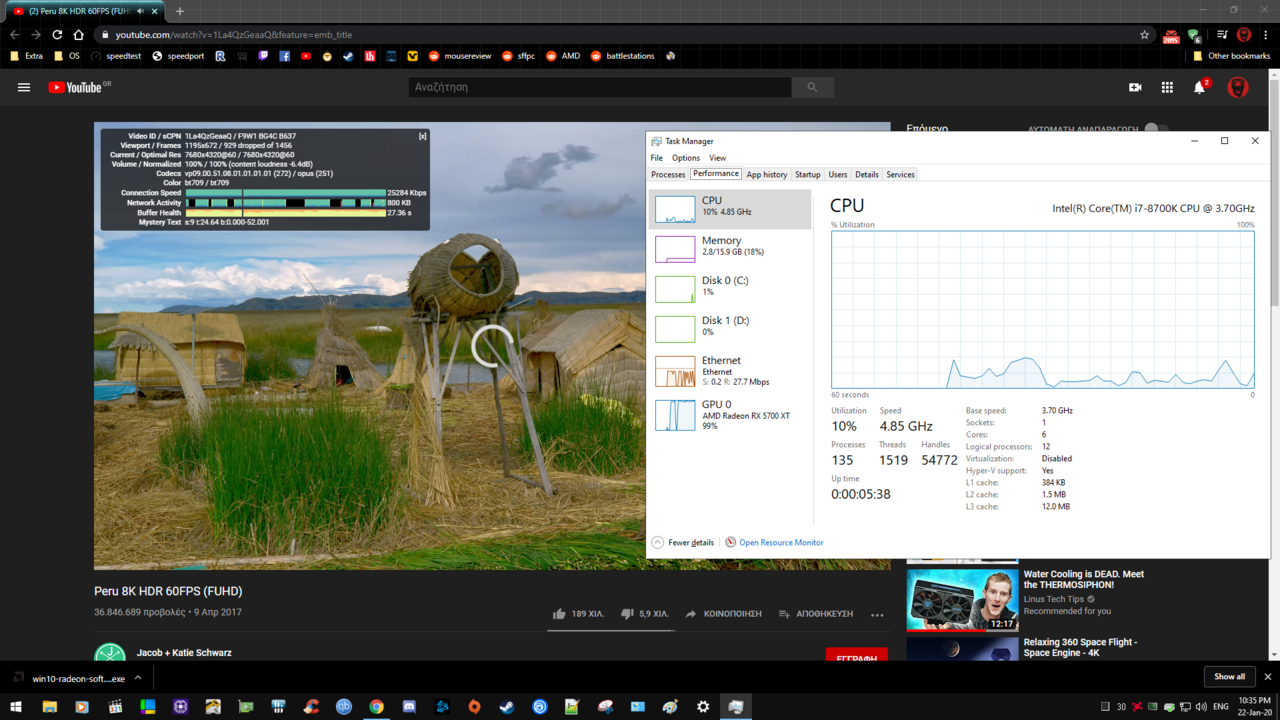Screen dimensions: 1280x720
Task: Open the YouTube apps grid icon
Action: tap(1167, 87)
